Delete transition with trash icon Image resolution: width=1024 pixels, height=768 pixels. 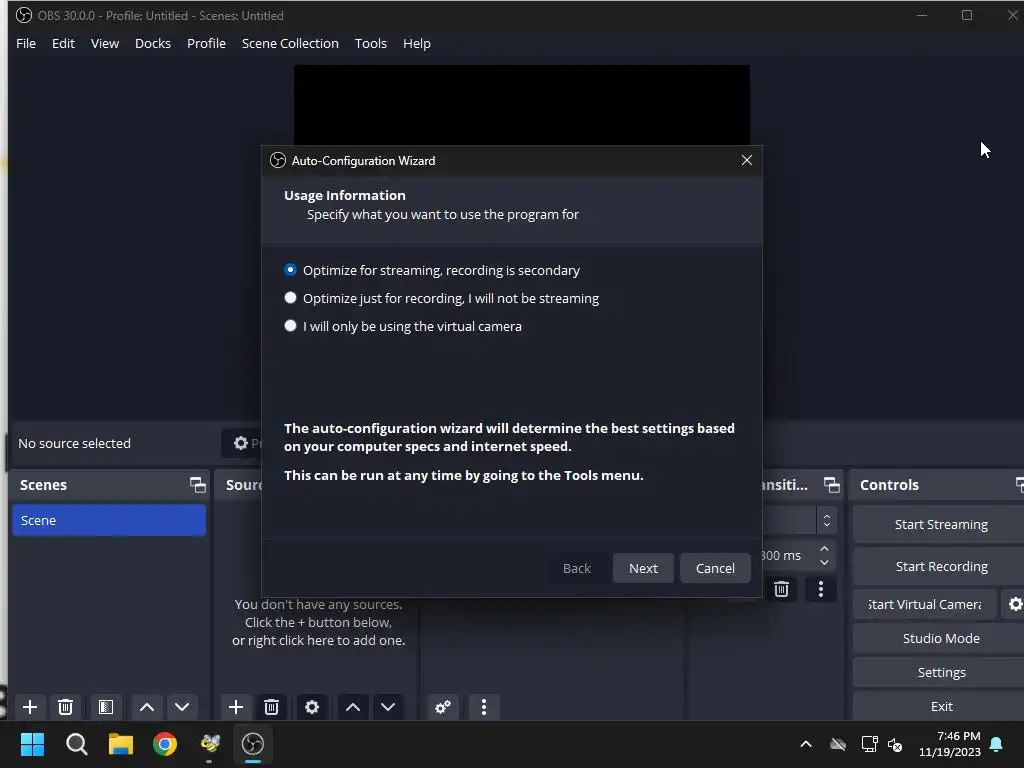pos(781,589)
